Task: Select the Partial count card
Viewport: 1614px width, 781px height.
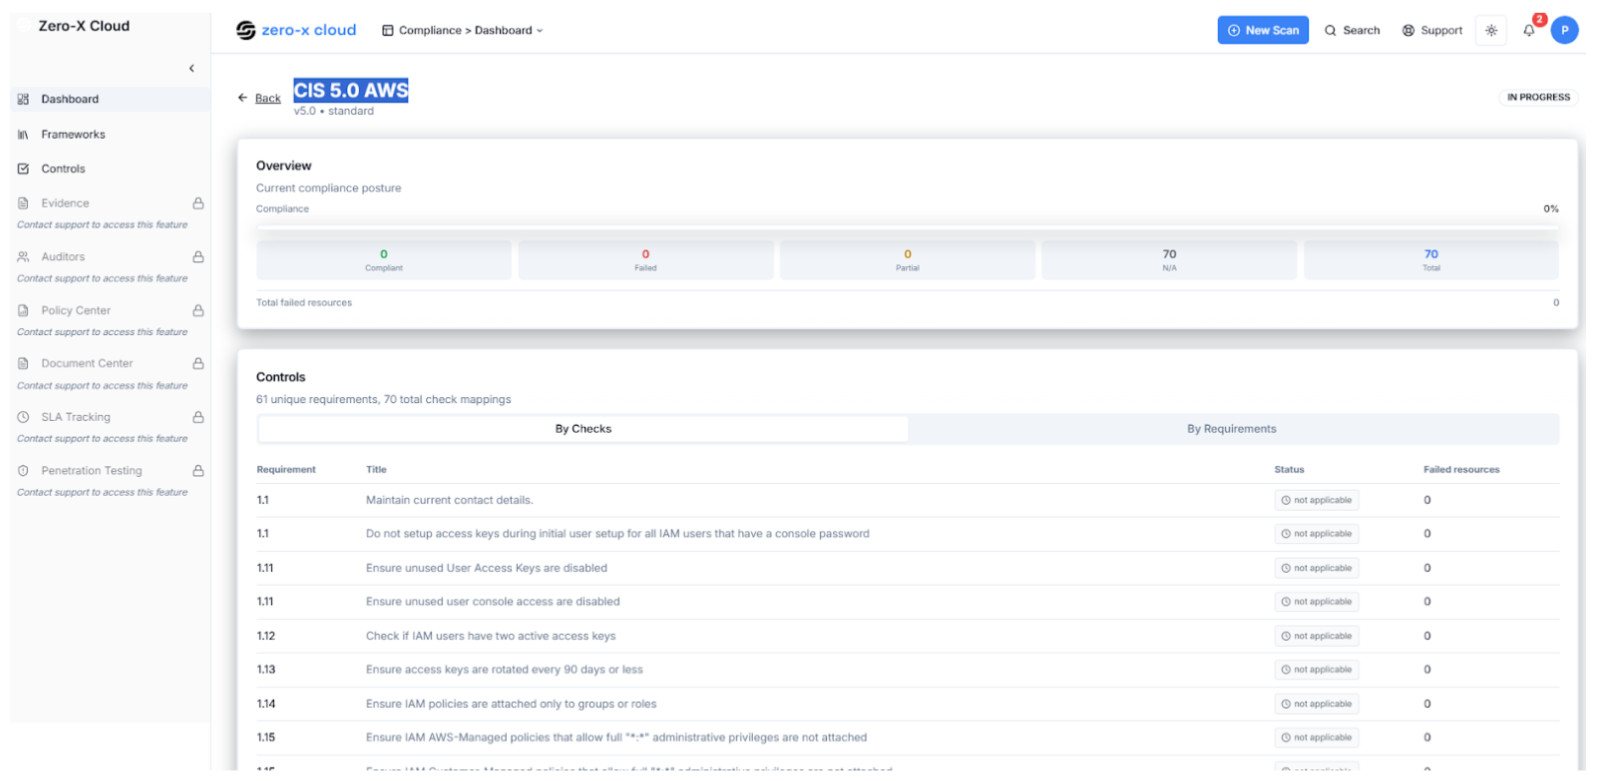Action: [x=907, y=260]
